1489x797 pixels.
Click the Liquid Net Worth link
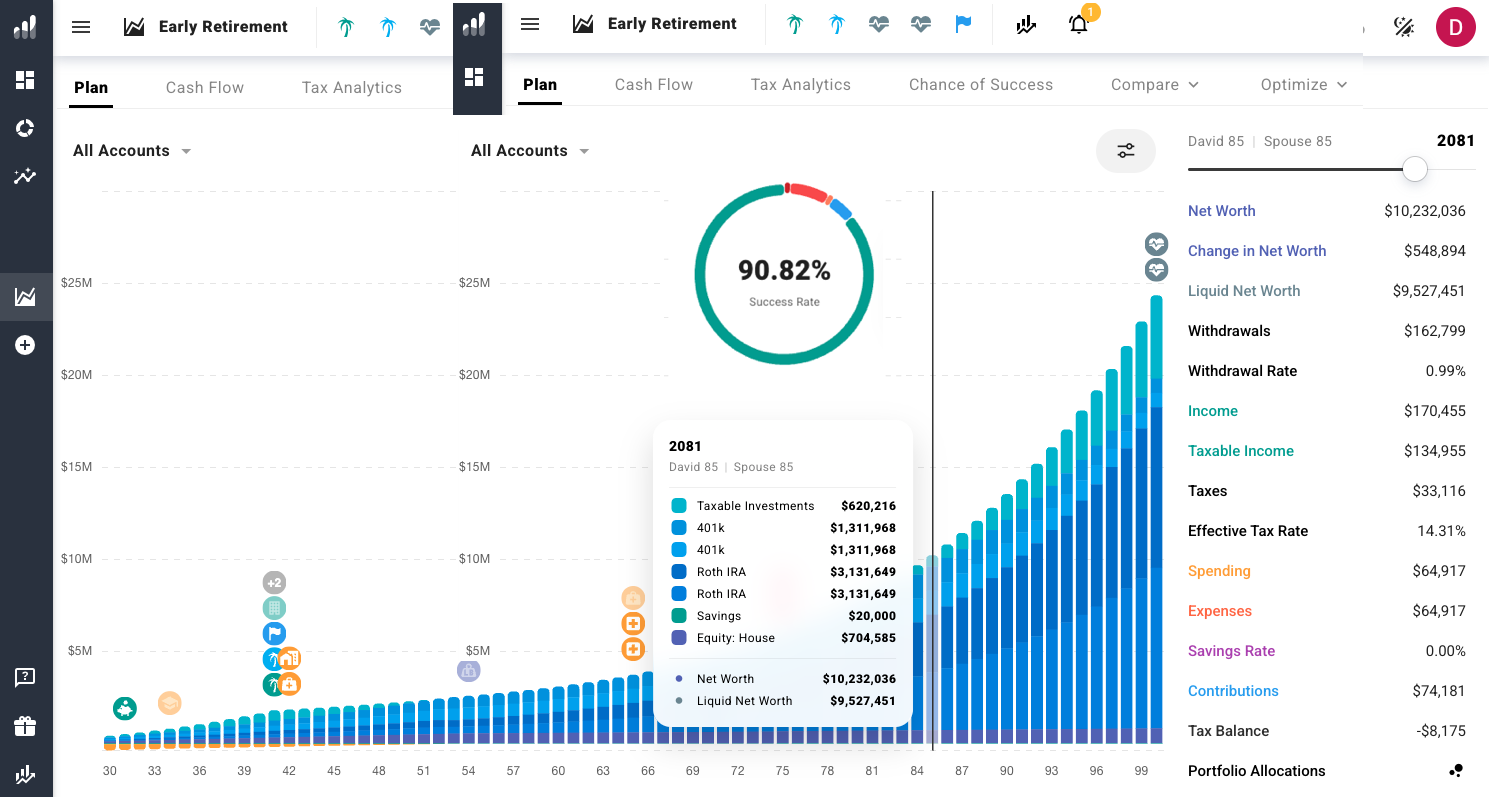pyautogui.click(x=1244, y=291)
